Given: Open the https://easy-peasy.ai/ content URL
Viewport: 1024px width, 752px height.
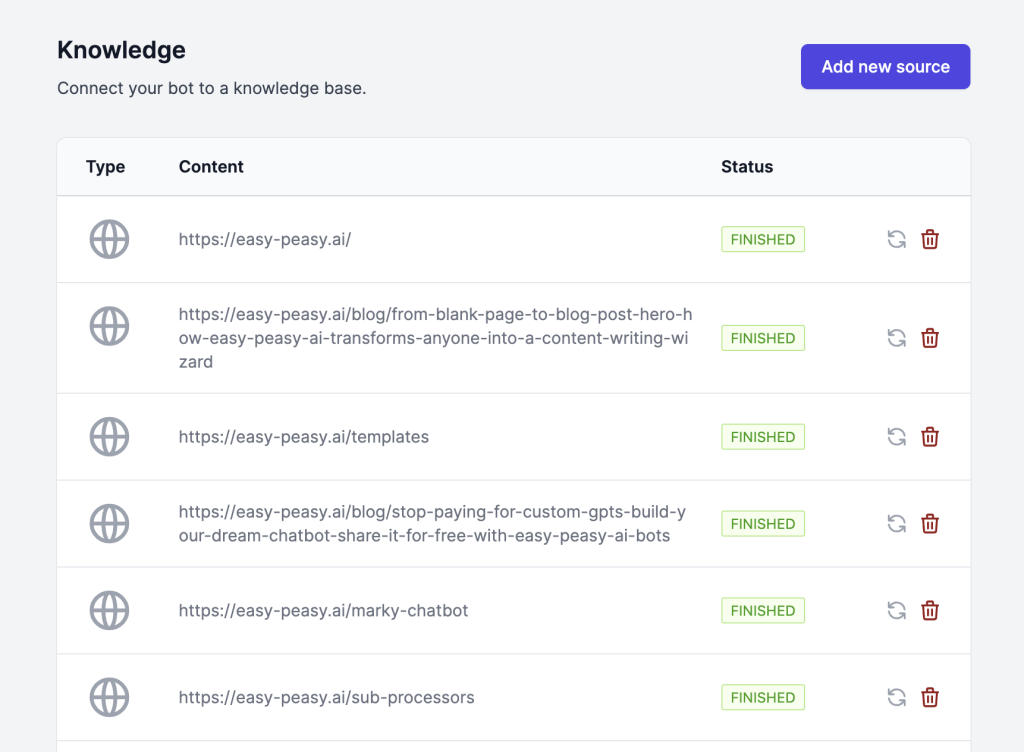Looking at the screenshot, I should [265, 240].
